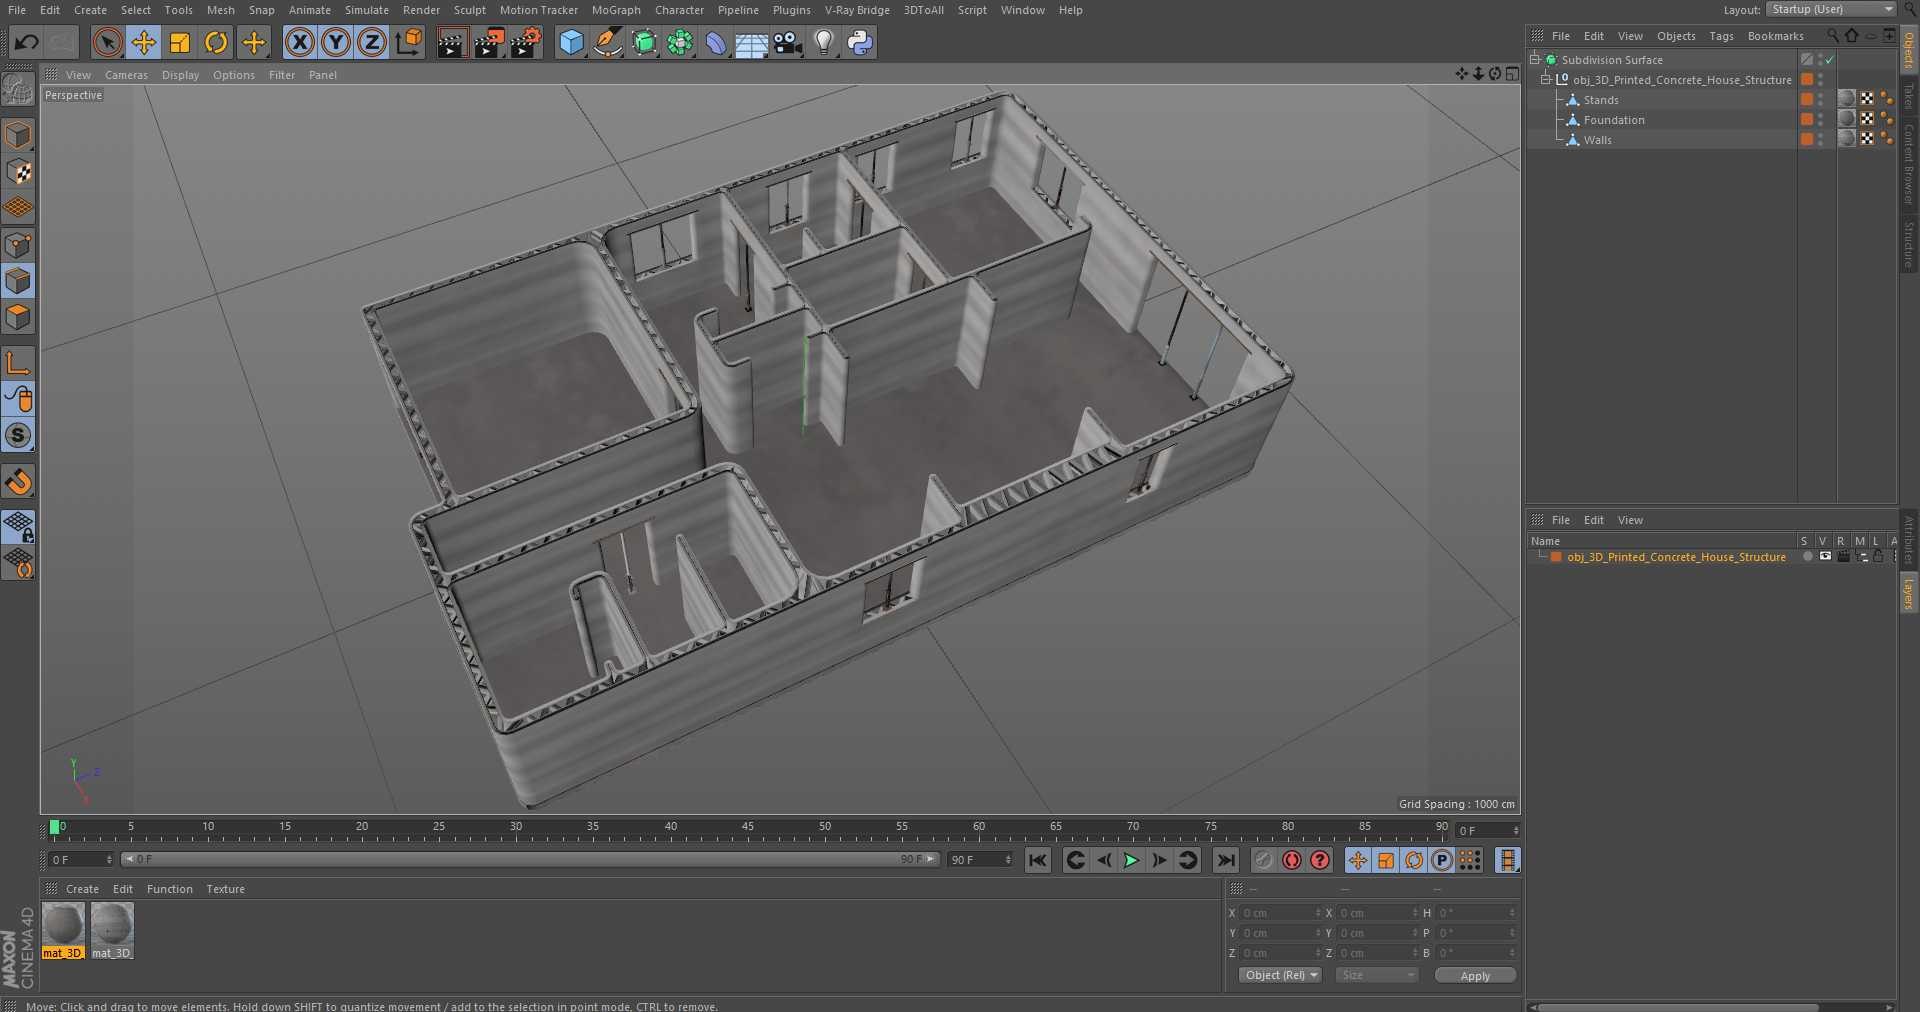Collapse the Subdivision Surface tree item
Image resolution: width=1920 pixels, height=1012 pixels.
pyautogui.click(x=1535, y=59)
